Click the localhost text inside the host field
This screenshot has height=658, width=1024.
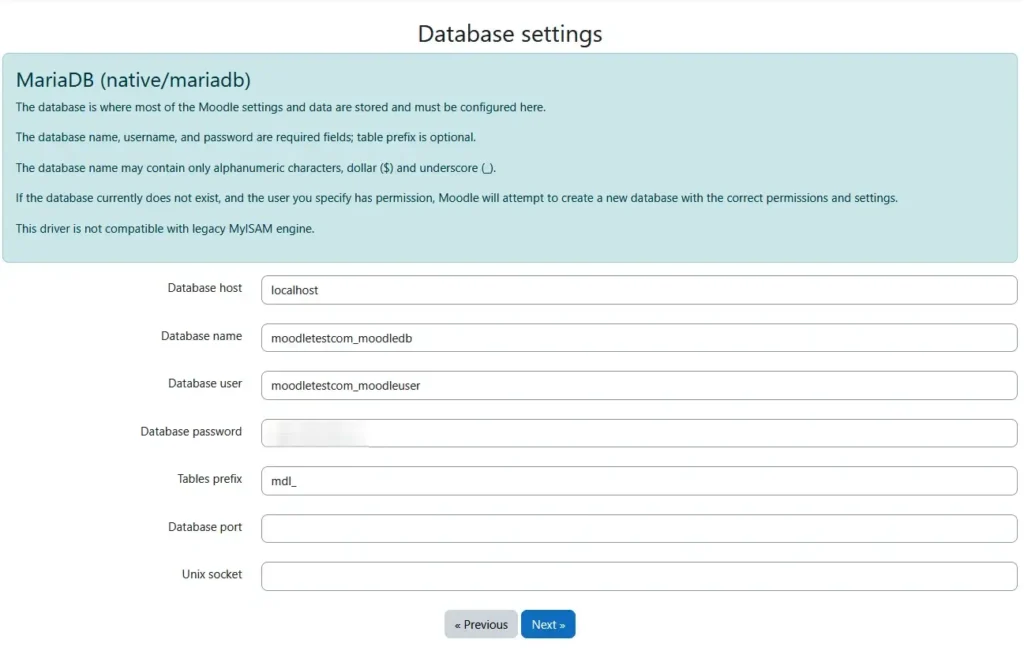(x=291, y=290)
